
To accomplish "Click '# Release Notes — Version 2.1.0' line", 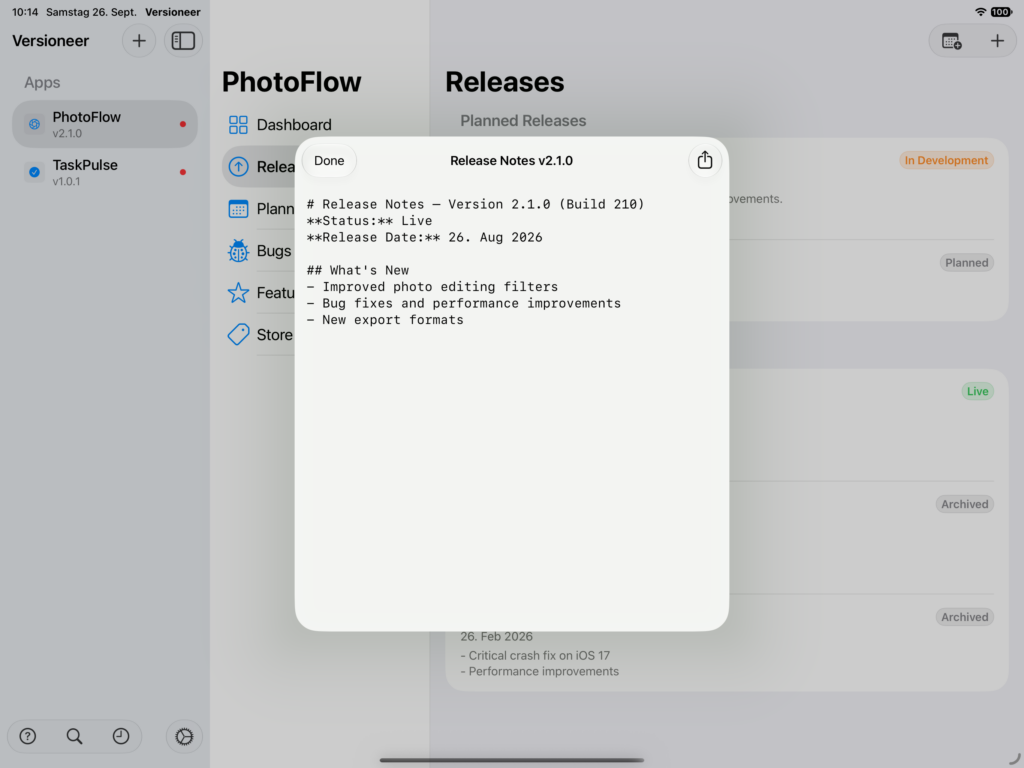I will 475,204.
